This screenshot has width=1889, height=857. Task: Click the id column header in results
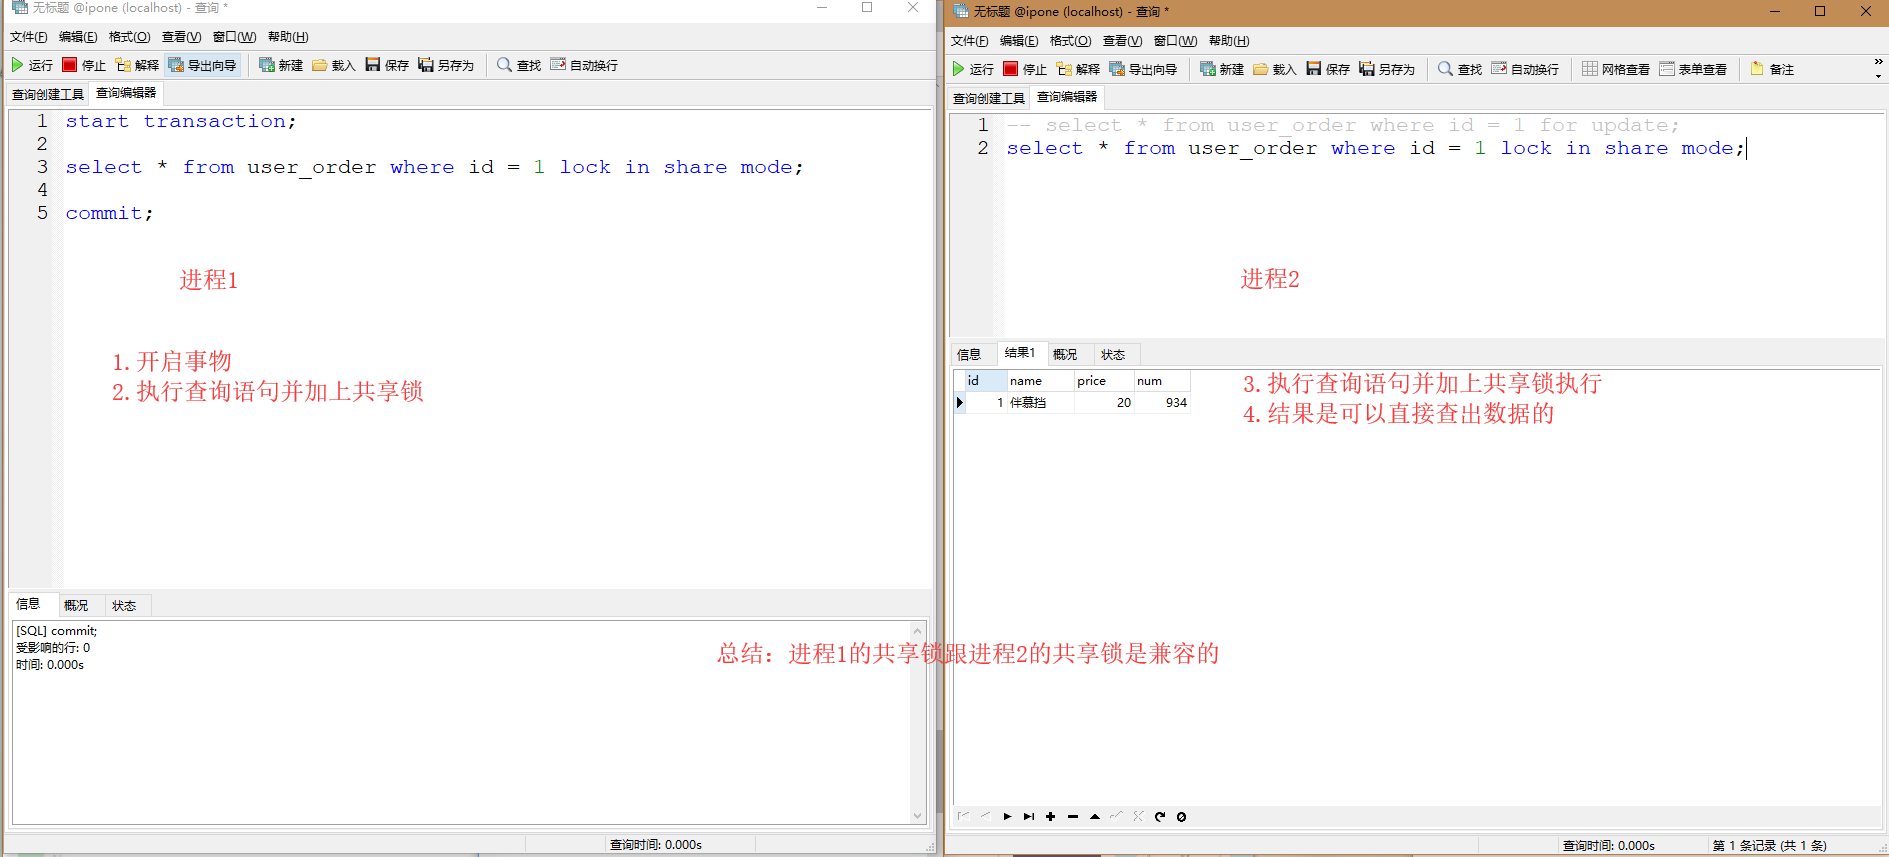(985, 381)
